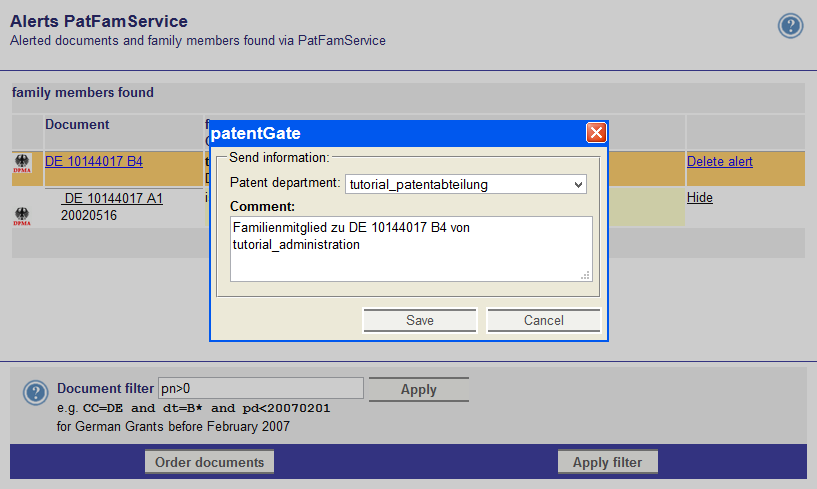This screenshot has height=489, width=817.
Task: Click Hide link for family member
Action: tap(700, 198)
